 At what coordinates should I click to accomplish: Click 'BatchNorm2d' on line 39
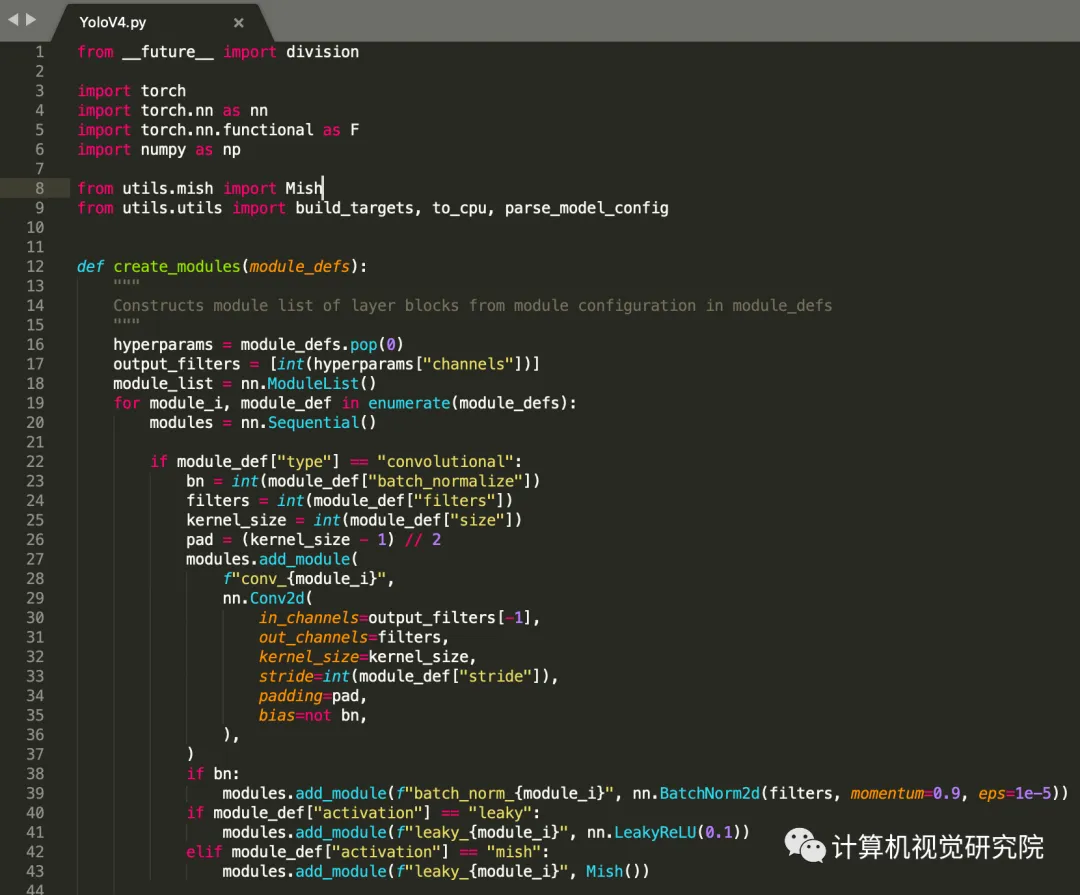[x=709, y=793]
